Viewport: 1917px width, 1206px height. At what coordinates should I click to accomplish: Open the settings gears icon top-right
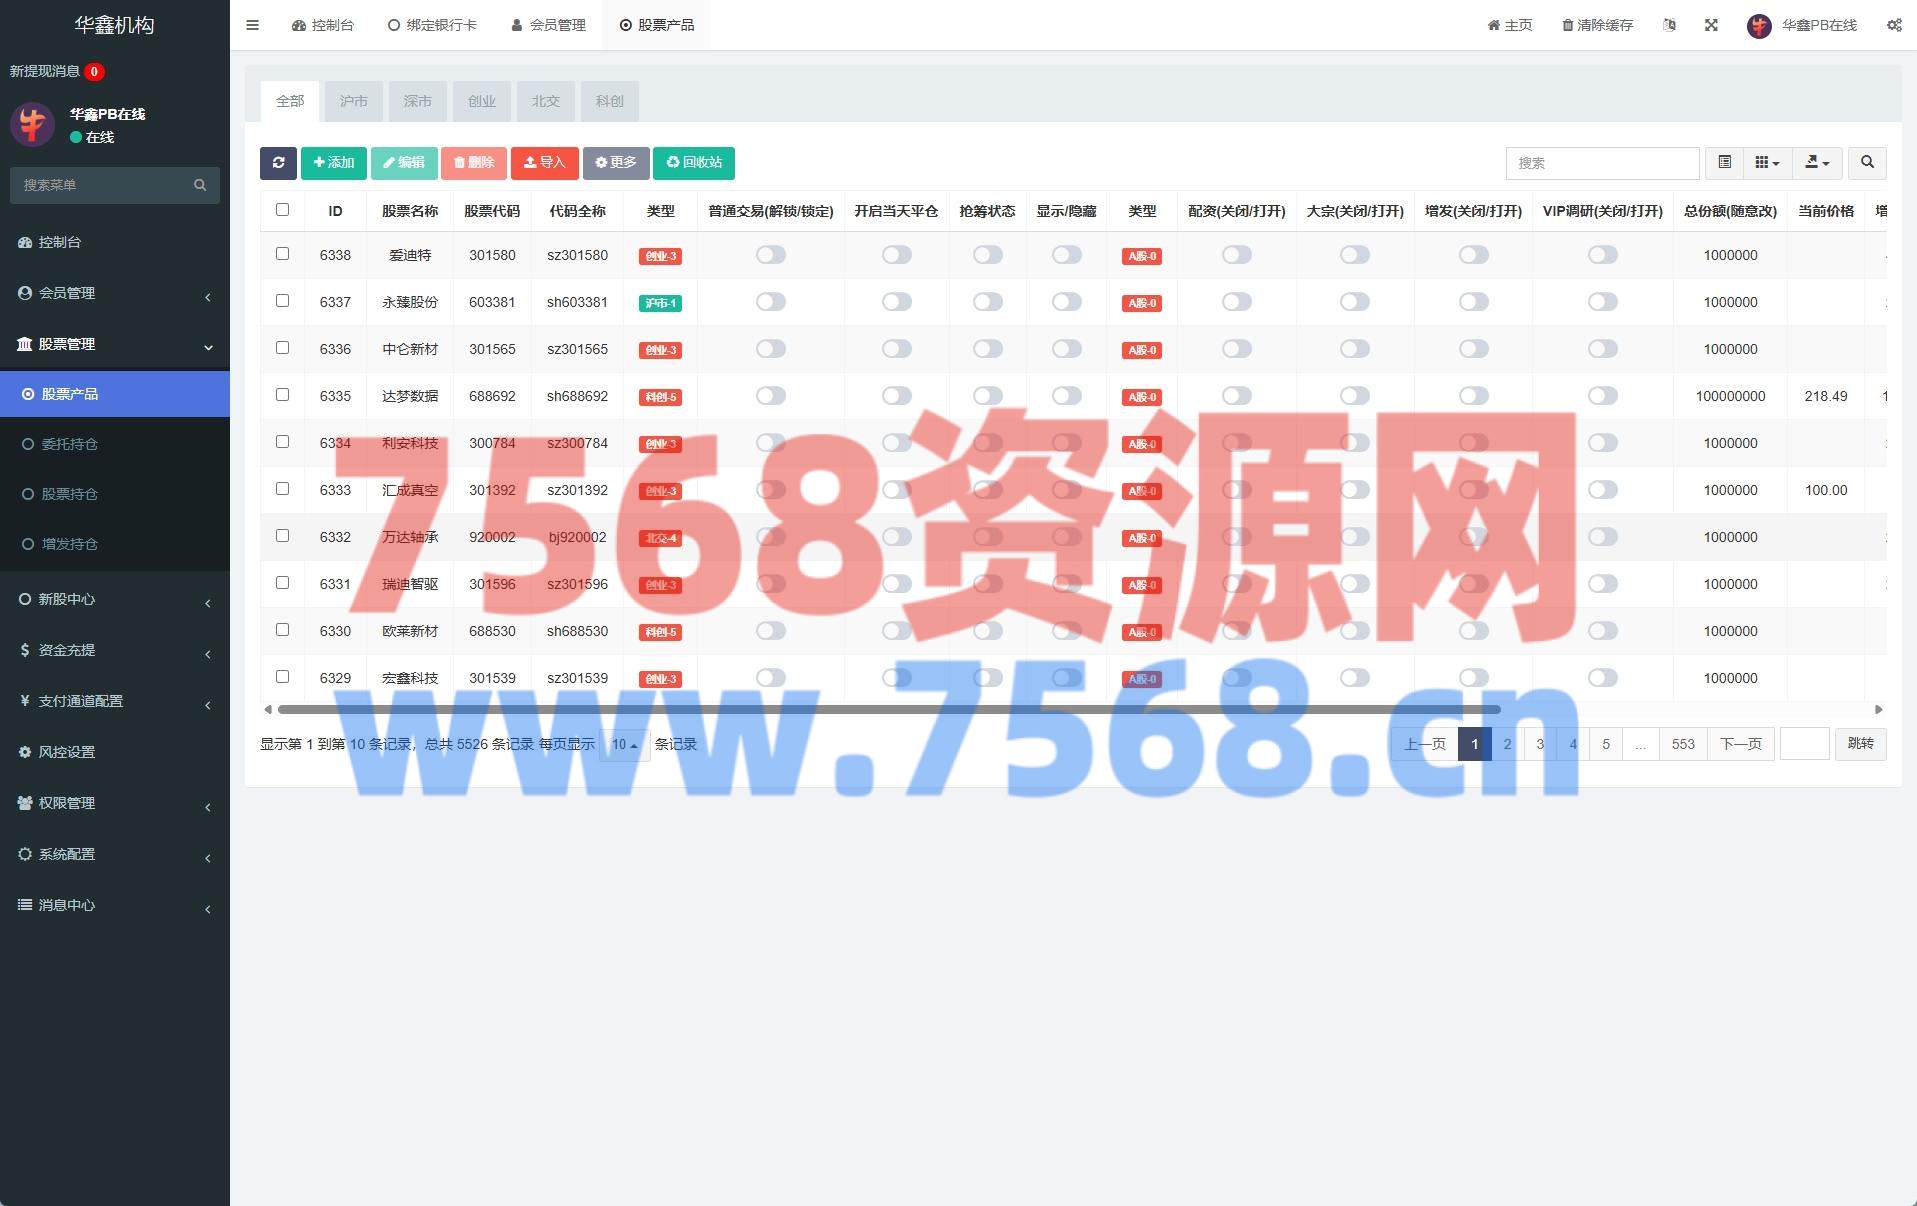(1894, 25)
